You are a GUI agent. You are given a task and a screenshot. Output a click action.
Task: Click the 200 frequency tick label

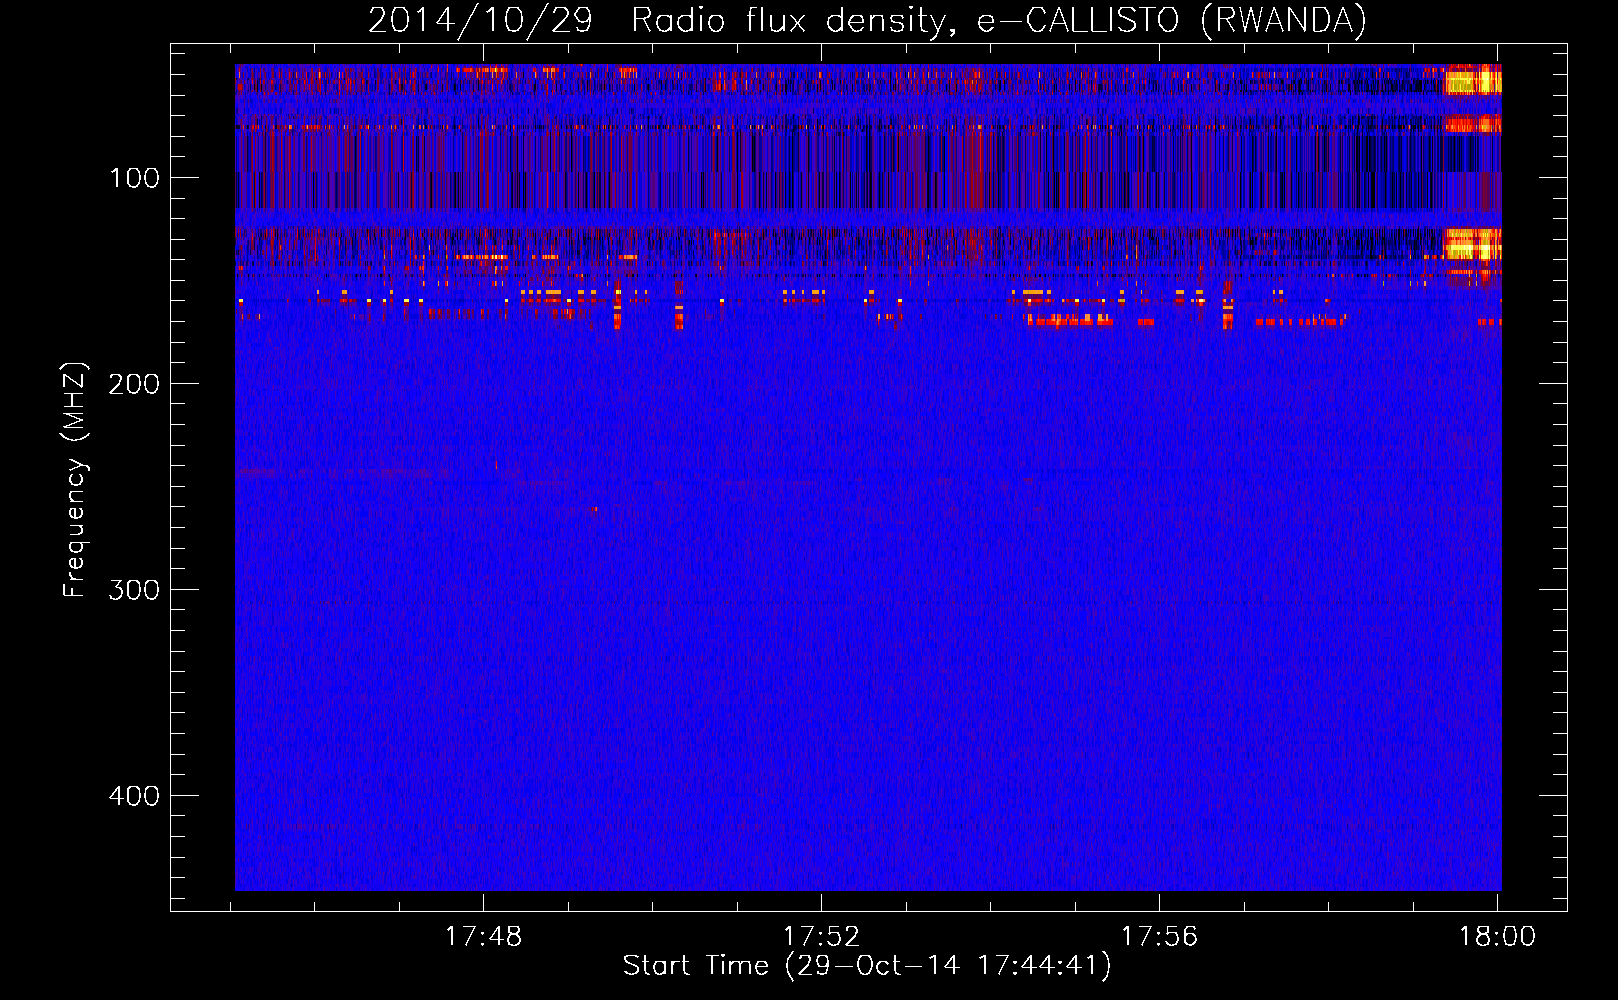[x=134, y=384]
